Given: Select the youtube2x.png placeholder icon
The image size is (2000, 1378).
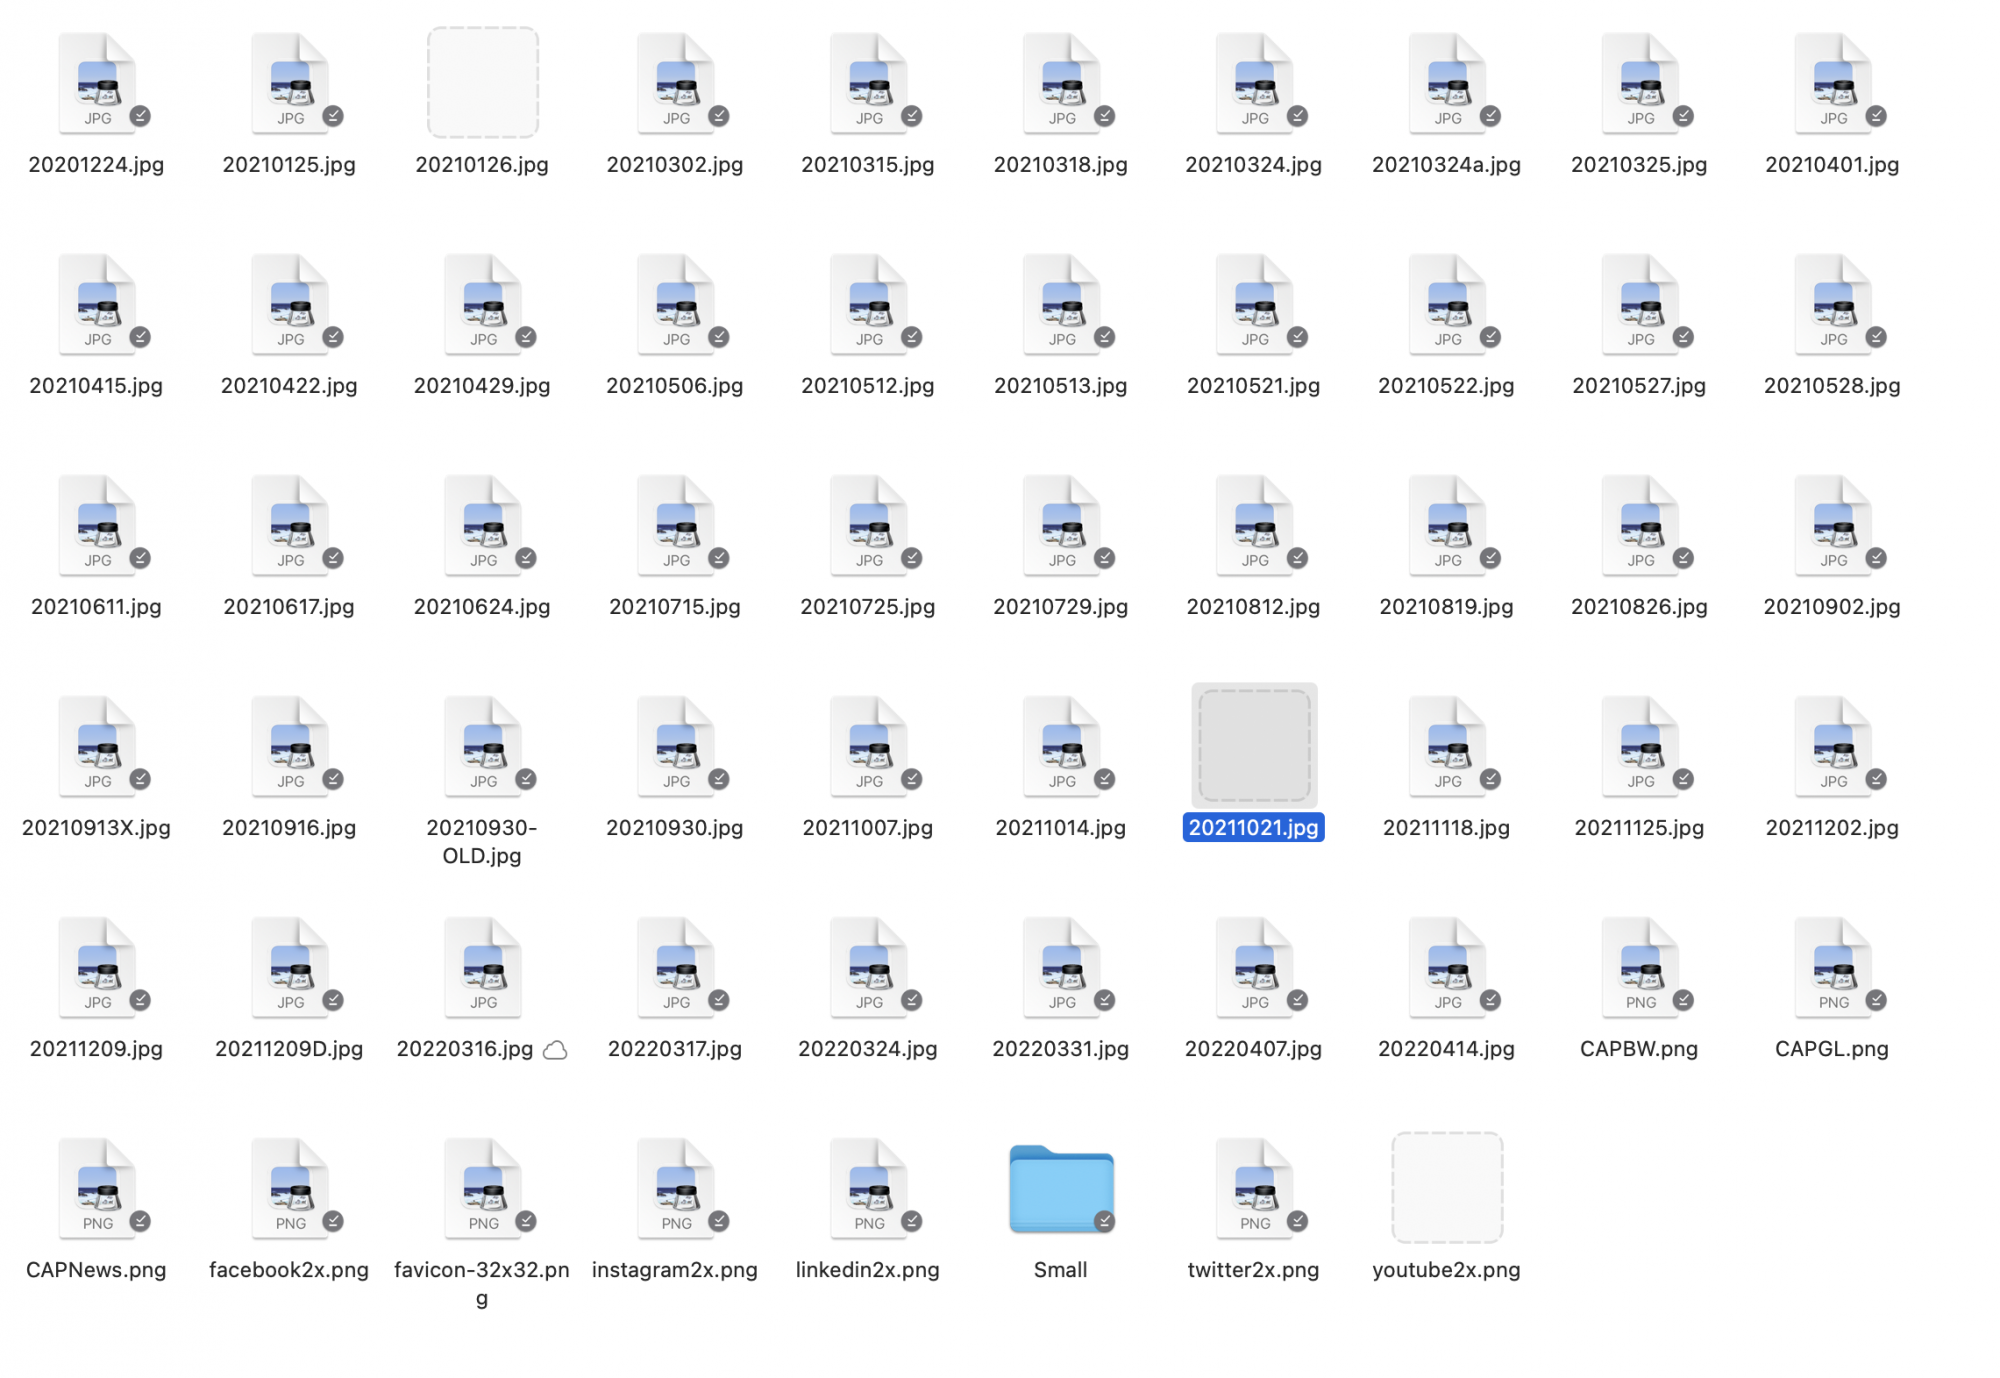Looking at the screenshot, I should pos(1446,1188).
